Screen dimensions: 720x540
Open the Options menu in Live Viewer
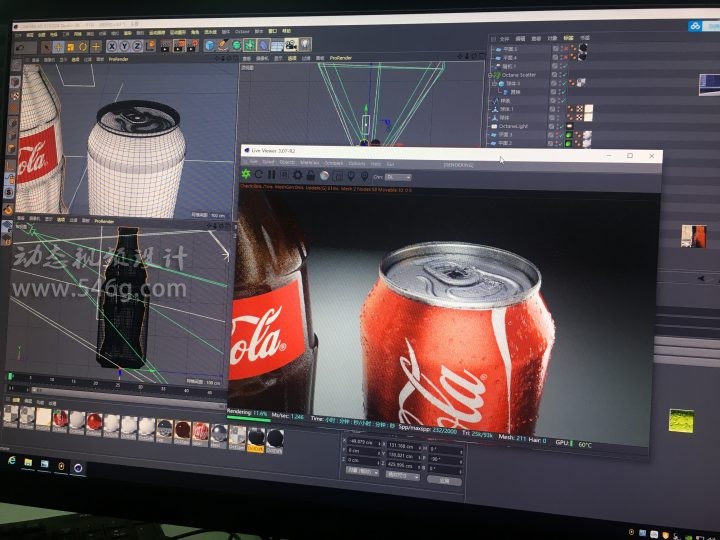(356, 163)
